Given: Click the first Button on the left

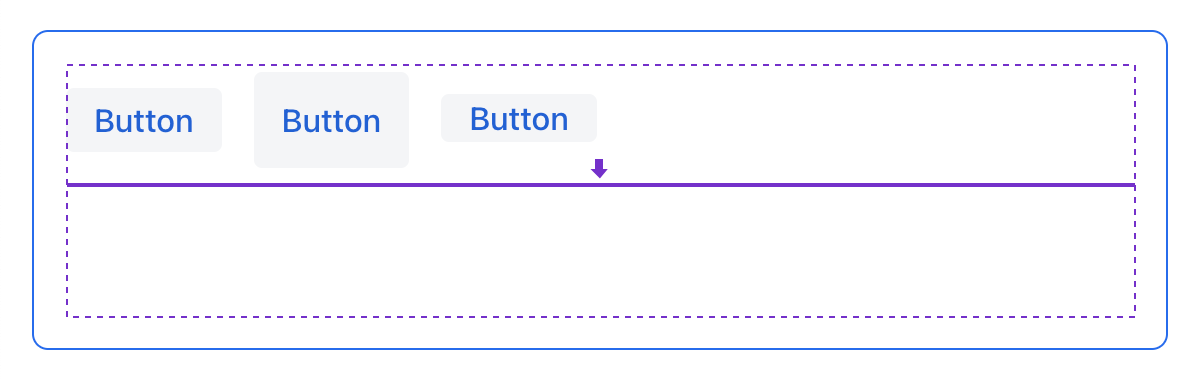Looking at the screenshot, I should pos(144,120).
